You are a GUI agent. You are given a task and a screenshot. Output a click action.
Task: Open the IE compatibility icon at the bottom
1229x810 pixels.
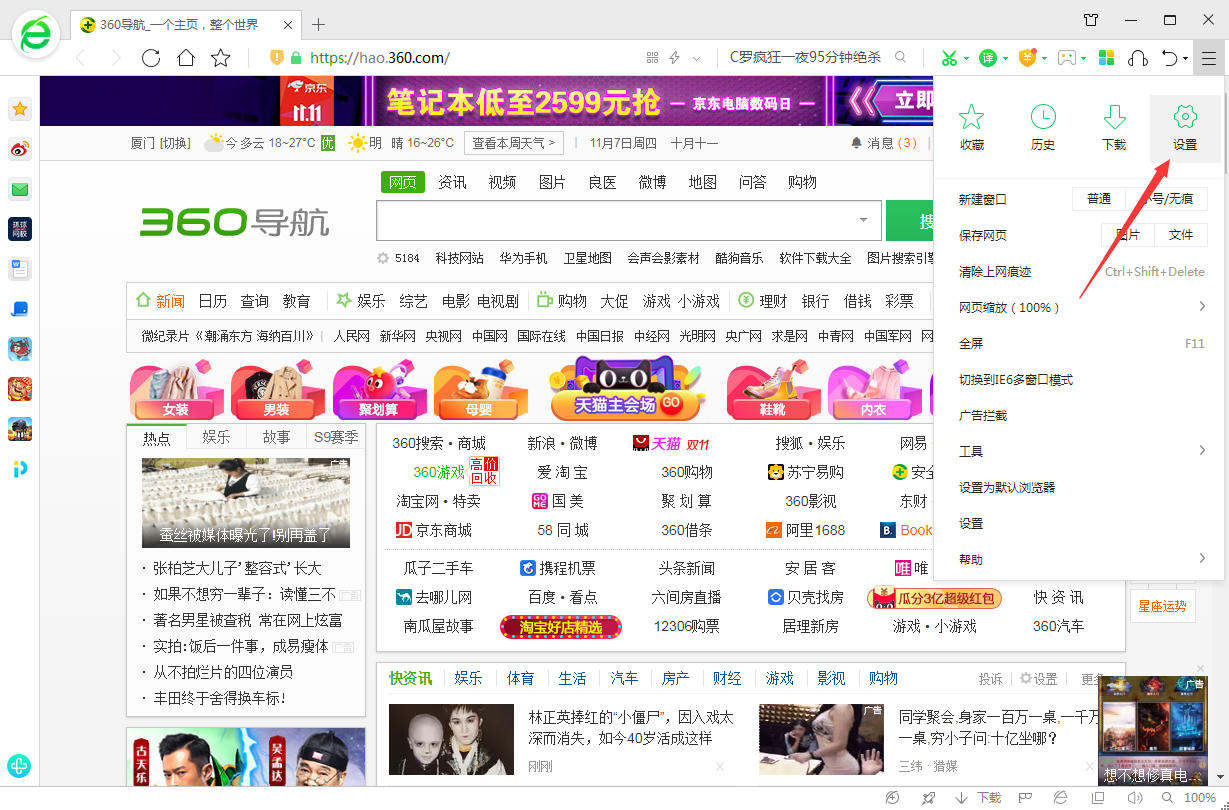1058,798
